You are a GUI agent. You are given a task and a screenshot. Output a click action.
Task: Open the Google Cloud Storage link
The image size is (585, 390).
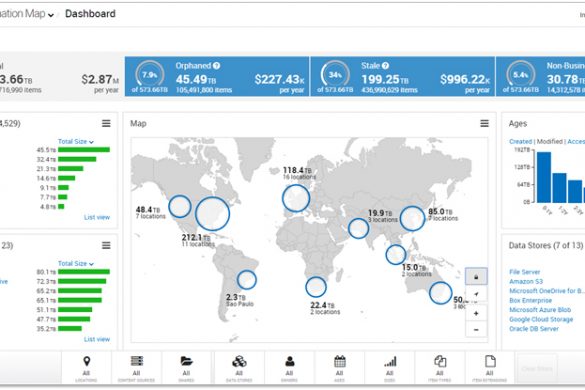pos(541,319)
